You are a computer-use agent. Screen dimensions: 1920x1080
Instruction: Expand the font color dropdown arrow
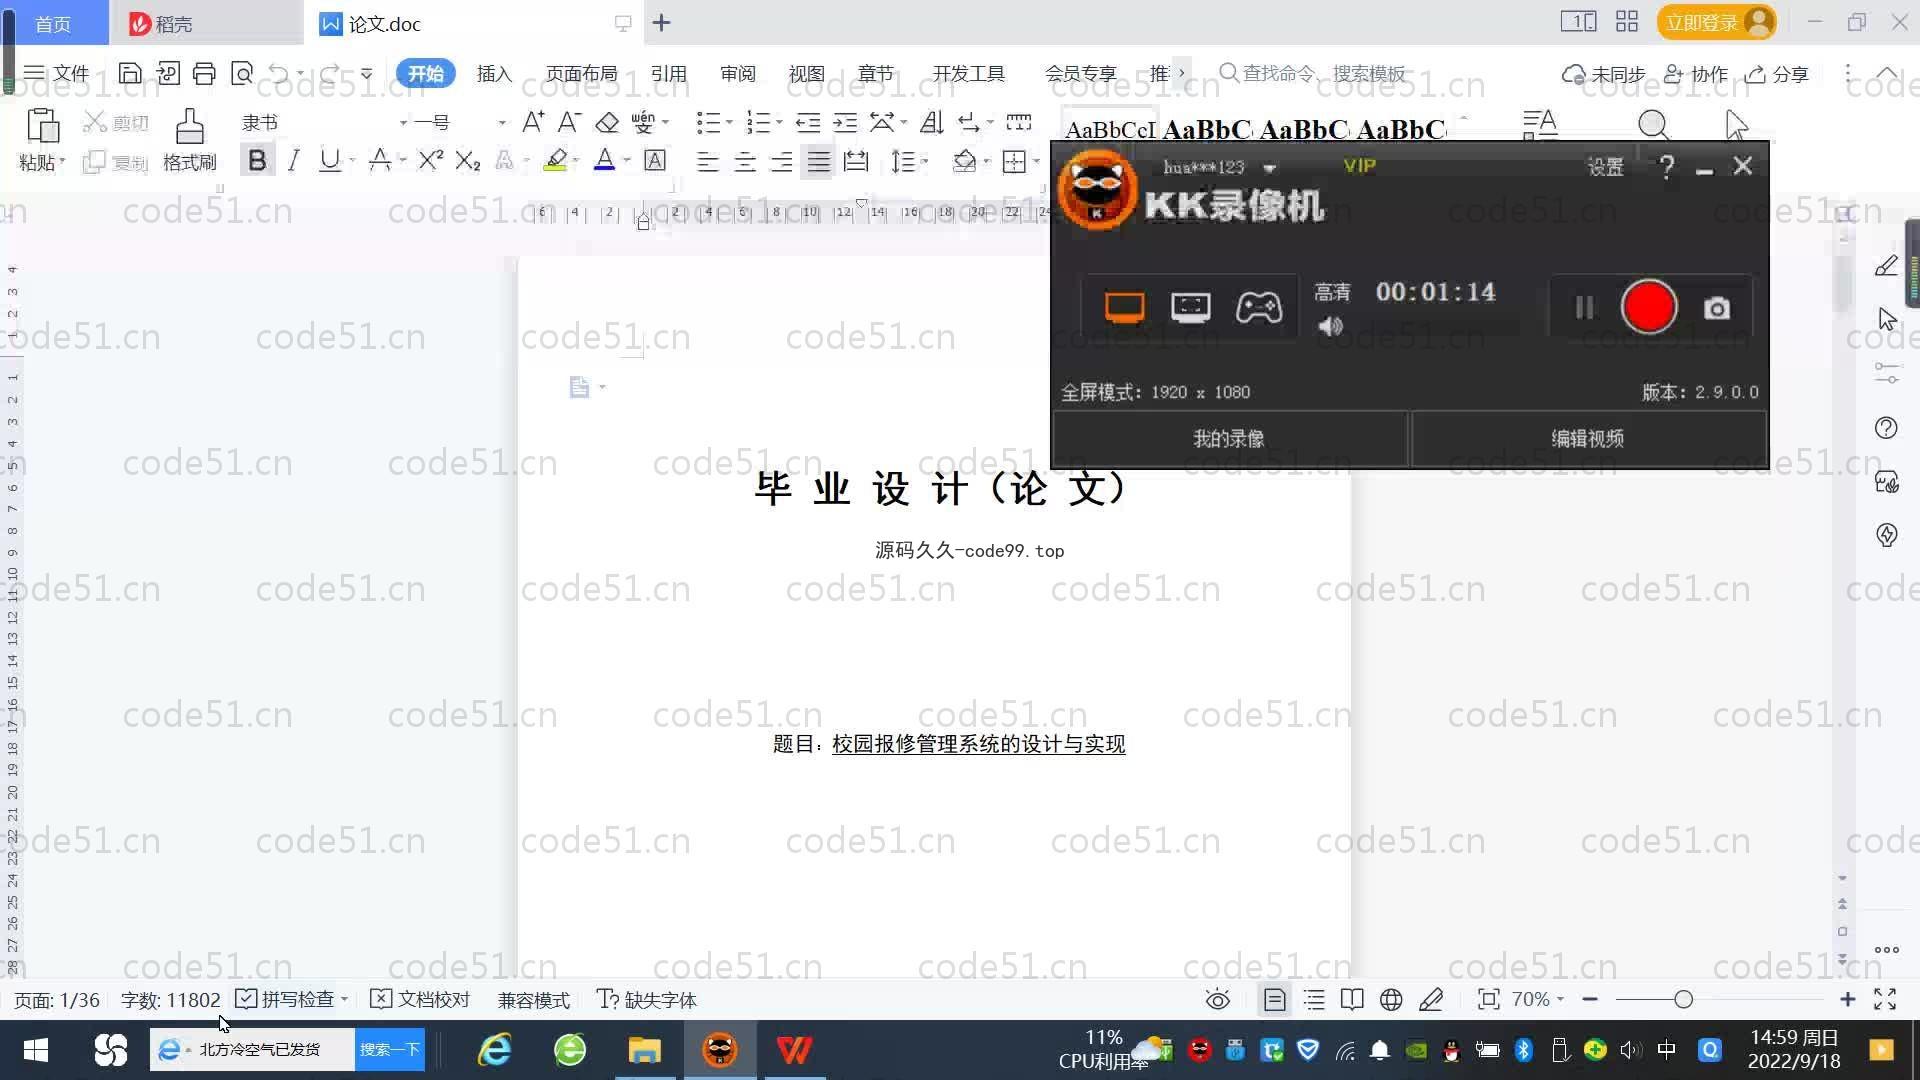(x=627, y=161)
